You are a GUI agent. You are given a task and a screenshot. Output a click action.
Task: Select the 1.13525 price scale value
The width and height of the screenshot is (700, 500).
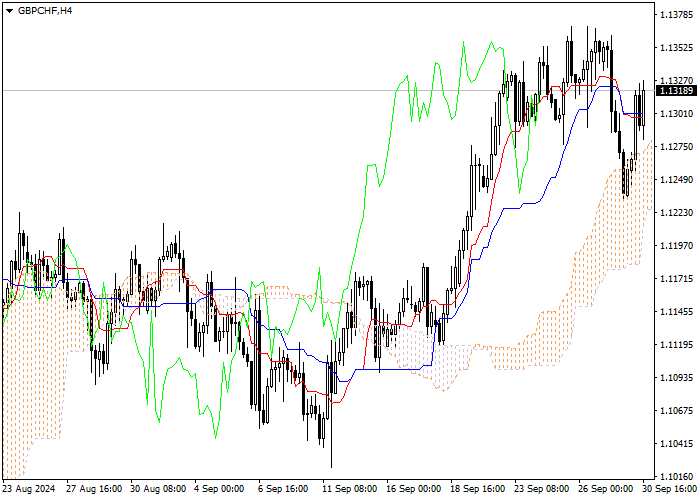677,48
